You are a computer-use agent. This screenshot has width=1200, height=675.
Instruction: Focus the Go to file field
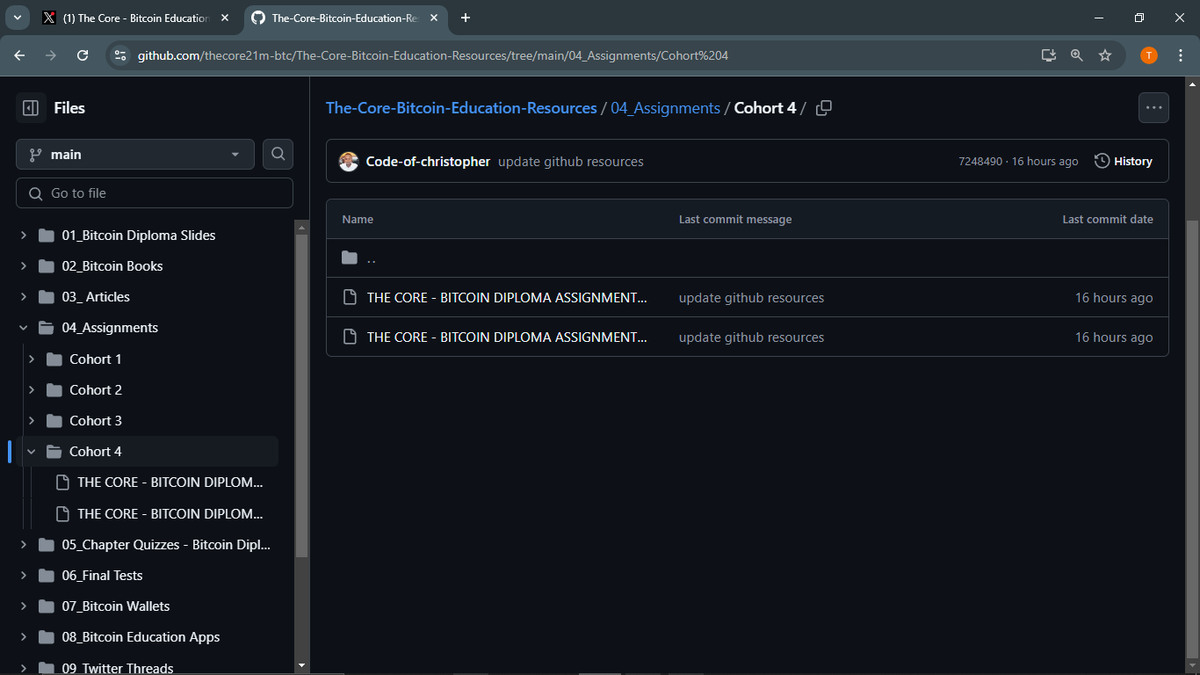[x=155, y=193]
